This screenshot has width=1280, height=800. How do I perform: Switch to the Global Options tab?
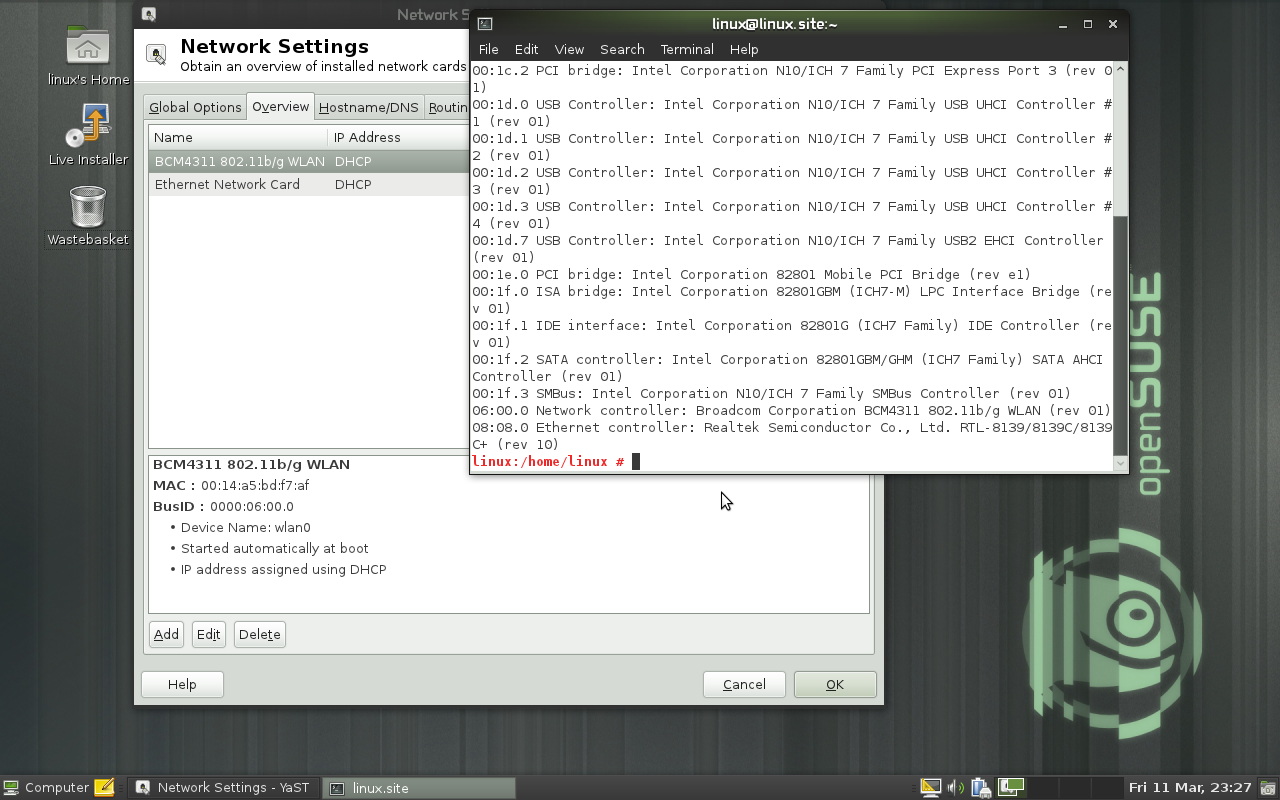coord(195,108)
